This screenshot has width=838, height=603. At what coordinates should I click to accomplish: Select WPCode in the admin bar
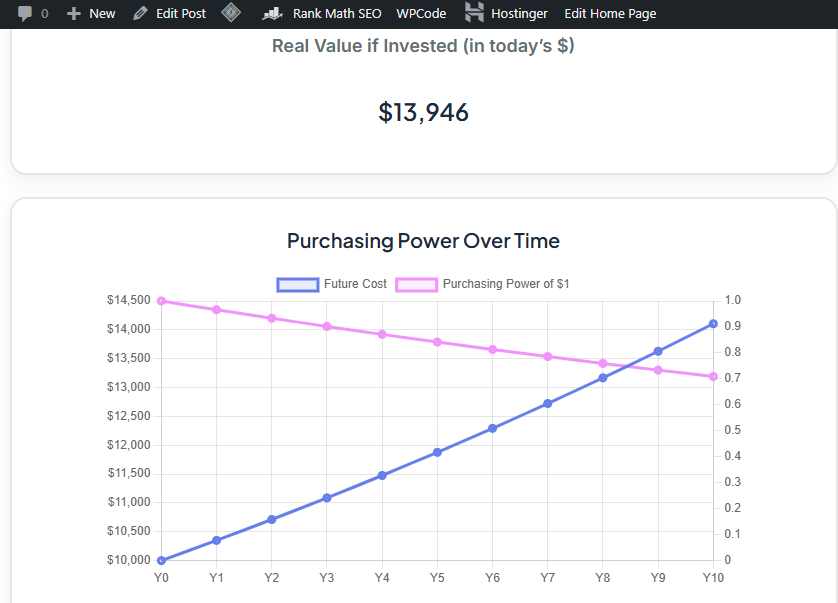pos(421,13)
